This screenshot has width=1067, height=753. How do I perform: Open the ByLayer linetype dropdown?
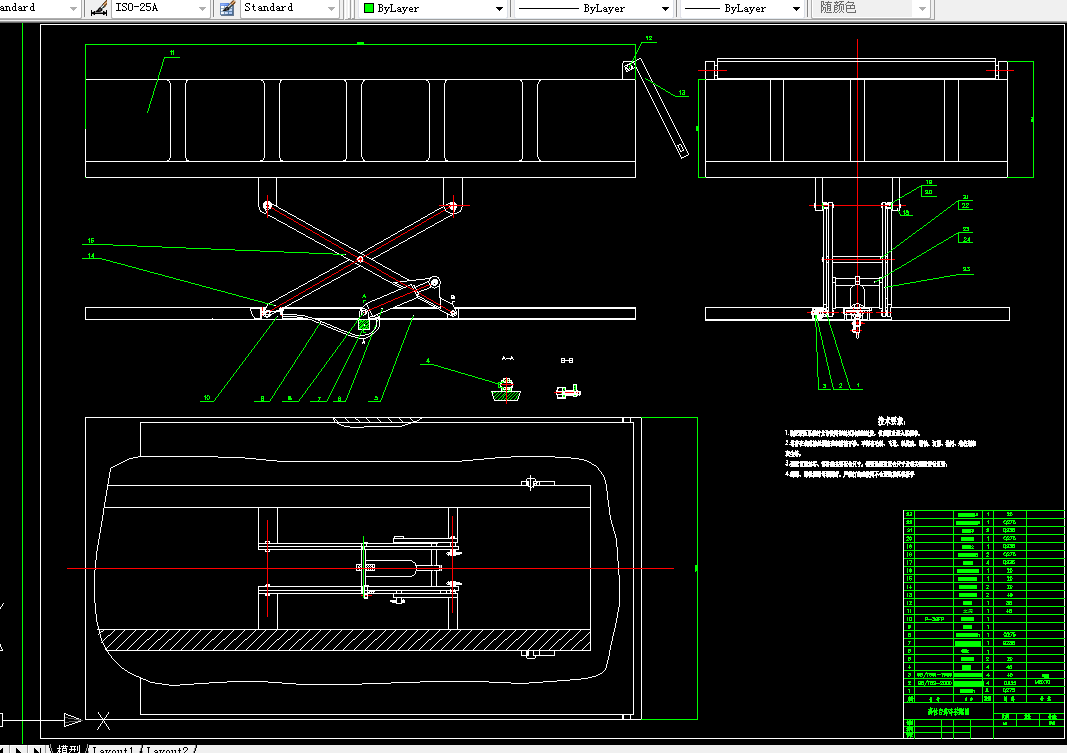593,8
